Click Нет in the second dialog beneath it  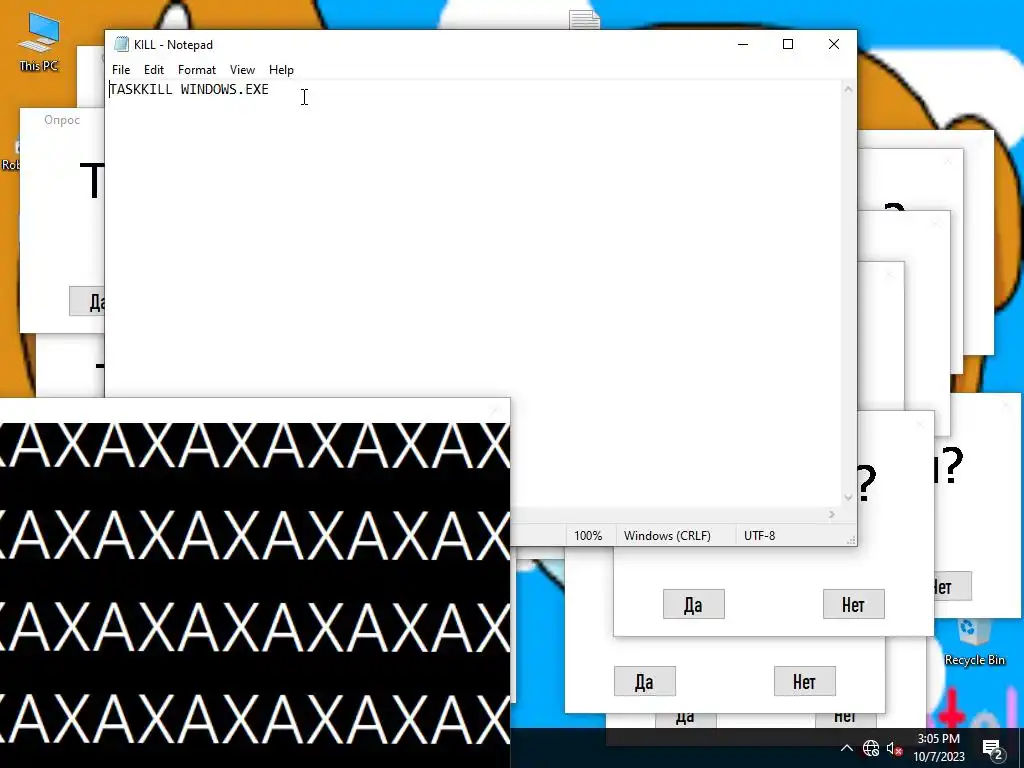click(805, 681)
